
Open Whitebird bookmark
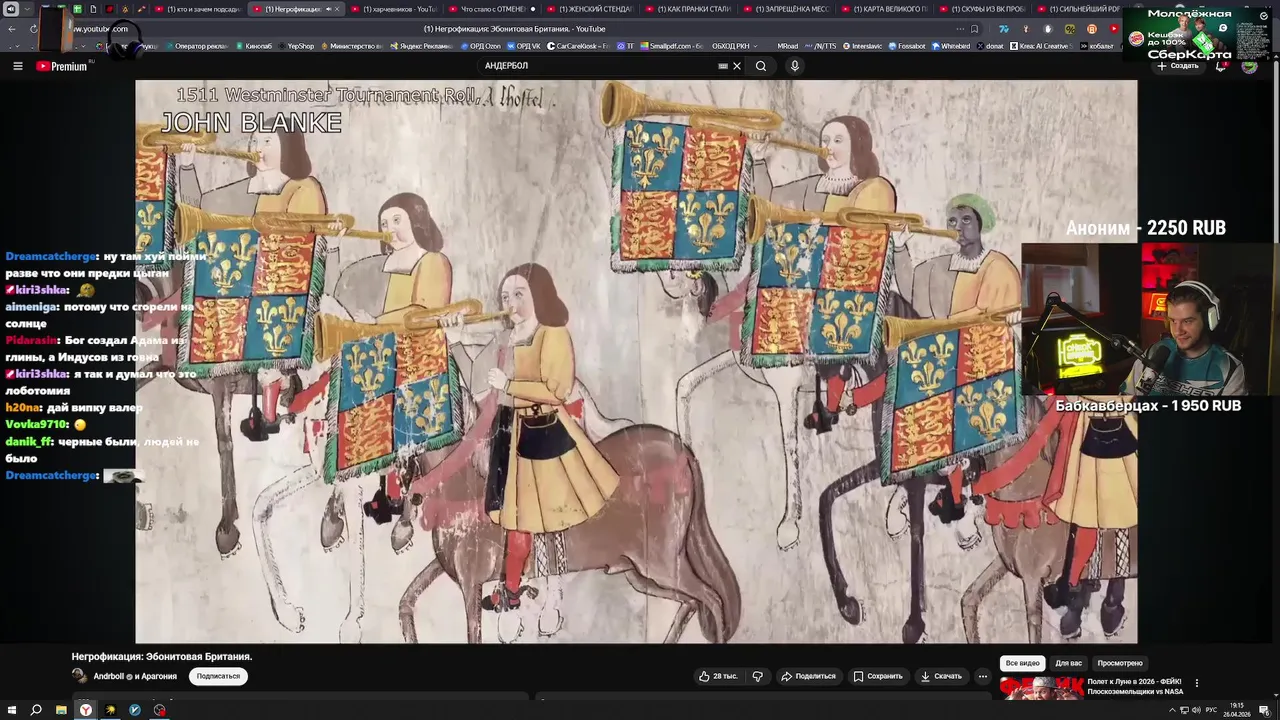coord(950,46)
